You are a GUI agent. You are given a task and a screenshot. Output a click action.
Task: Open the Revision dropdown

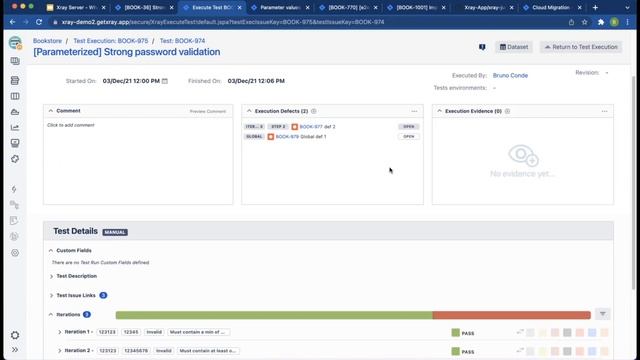point(607,73)
